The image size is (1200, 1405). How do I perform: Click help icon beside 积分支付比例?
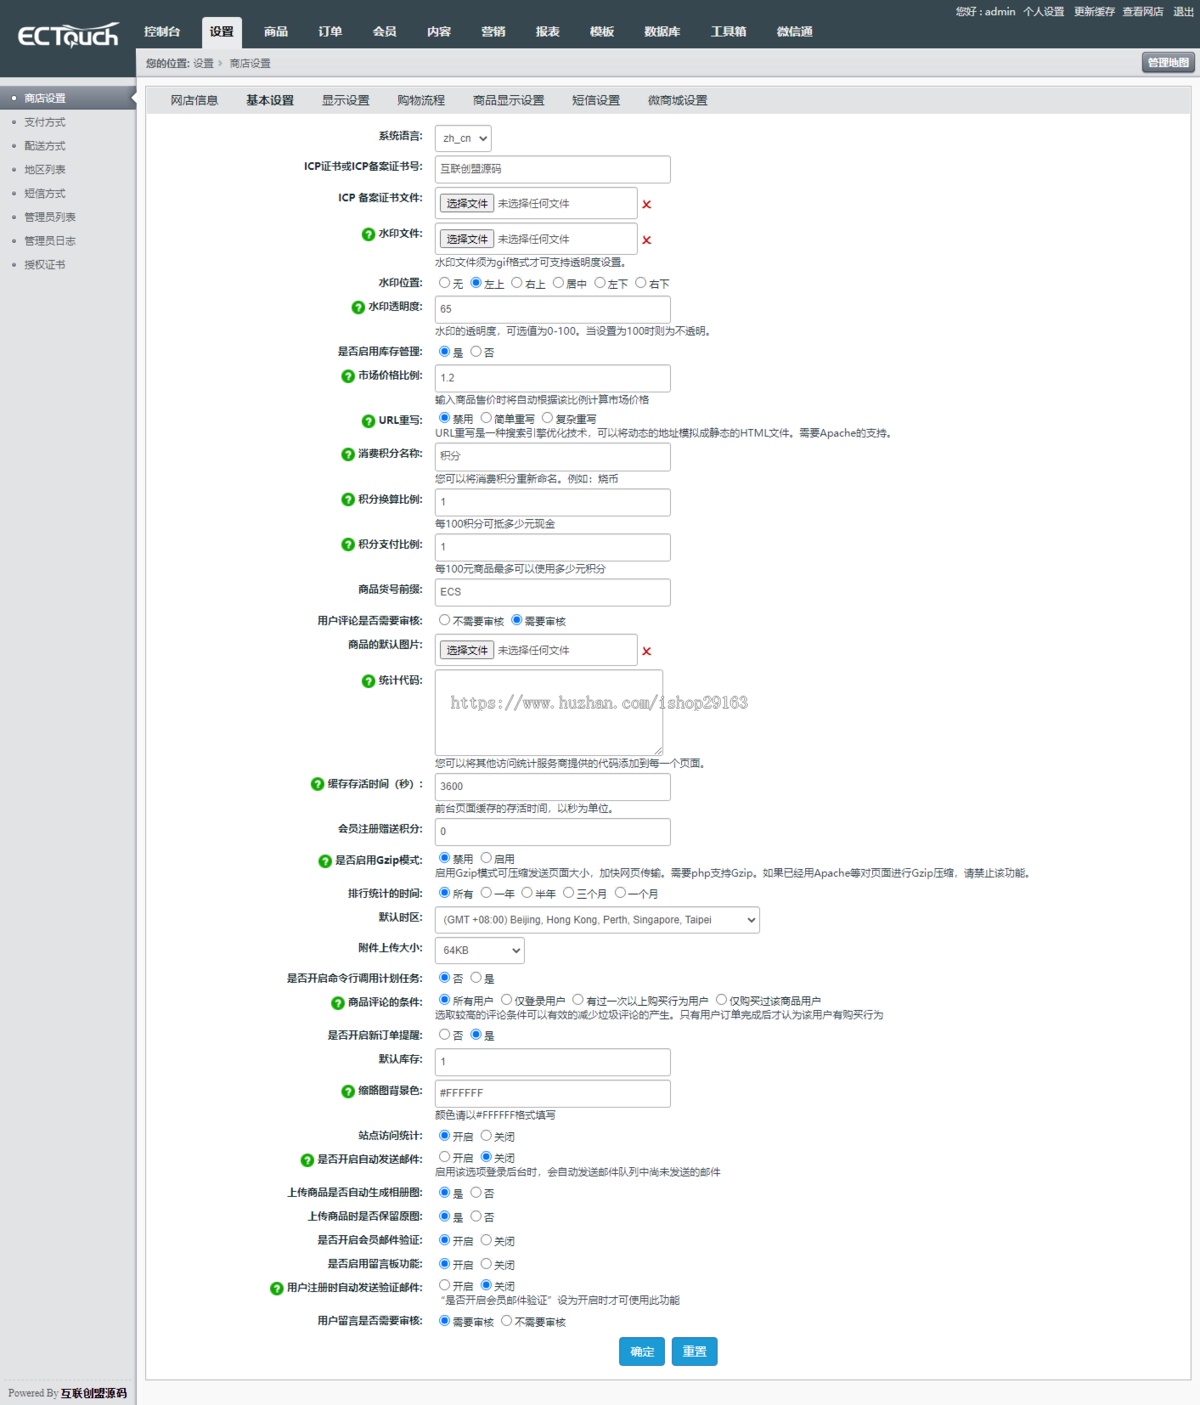348,545
